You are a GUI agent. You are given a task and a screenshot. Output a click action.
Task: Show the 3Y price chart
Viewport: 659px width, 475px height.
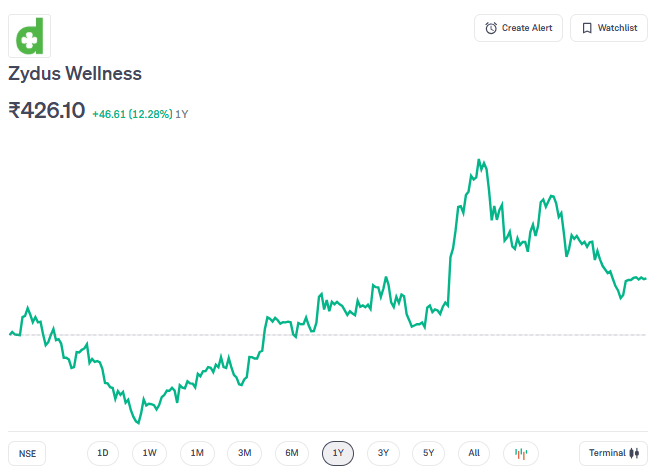click(383, 453)
